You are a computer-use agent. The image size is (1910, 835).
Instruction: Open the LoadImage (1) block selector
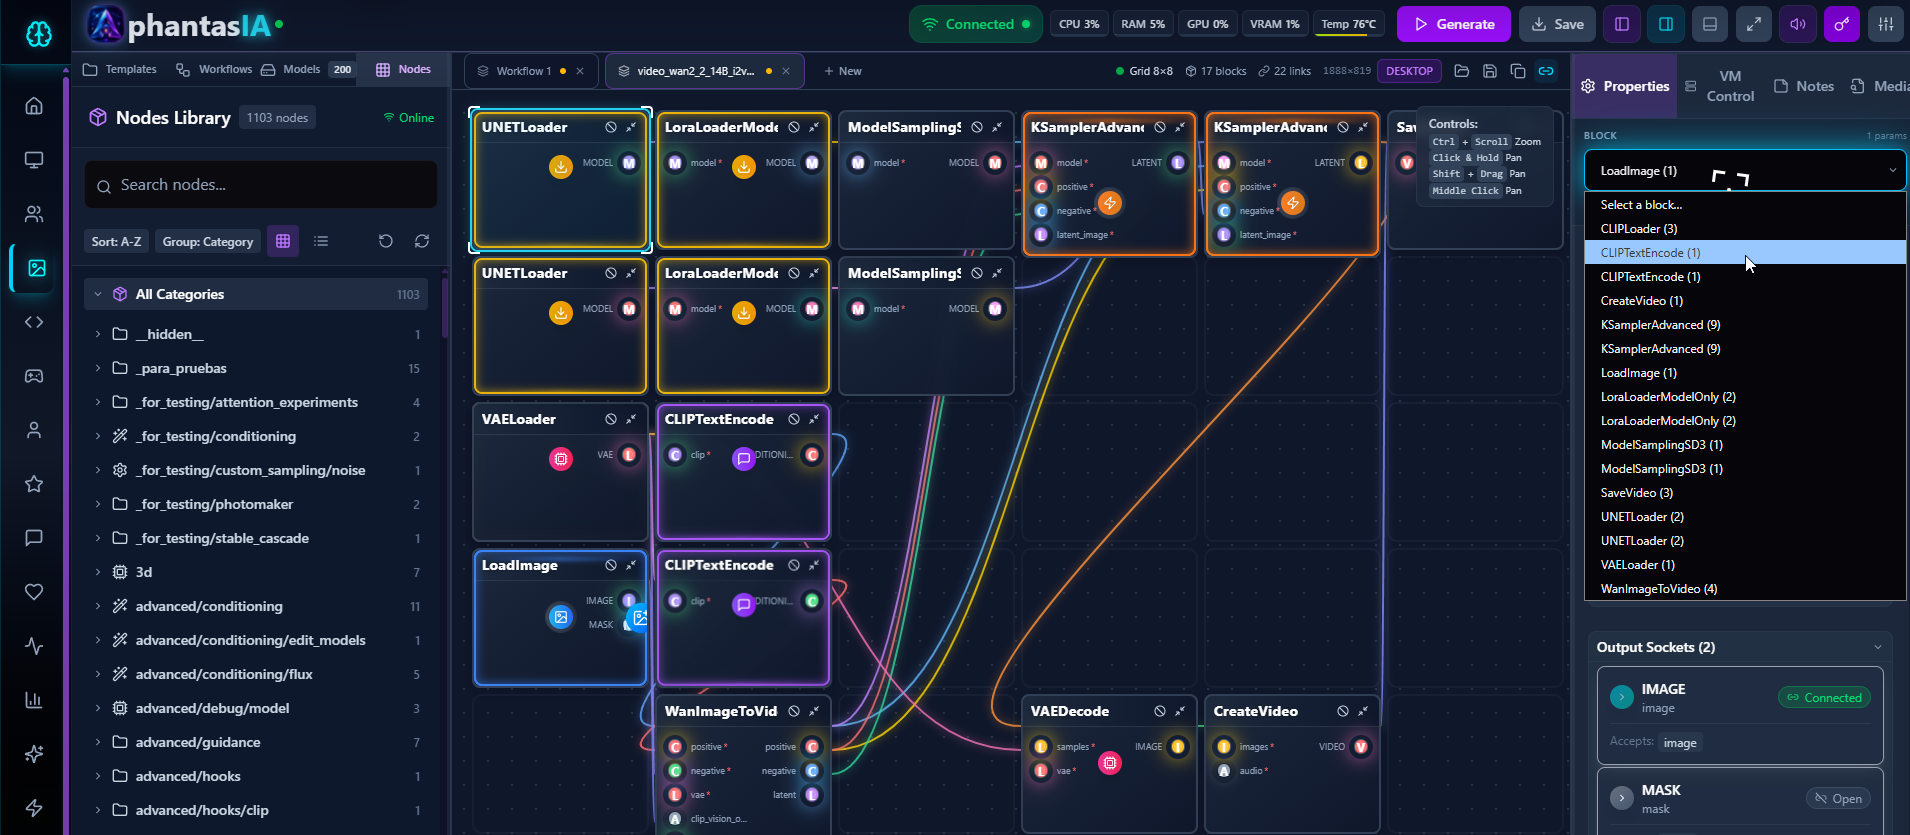tap(1745, 171)
